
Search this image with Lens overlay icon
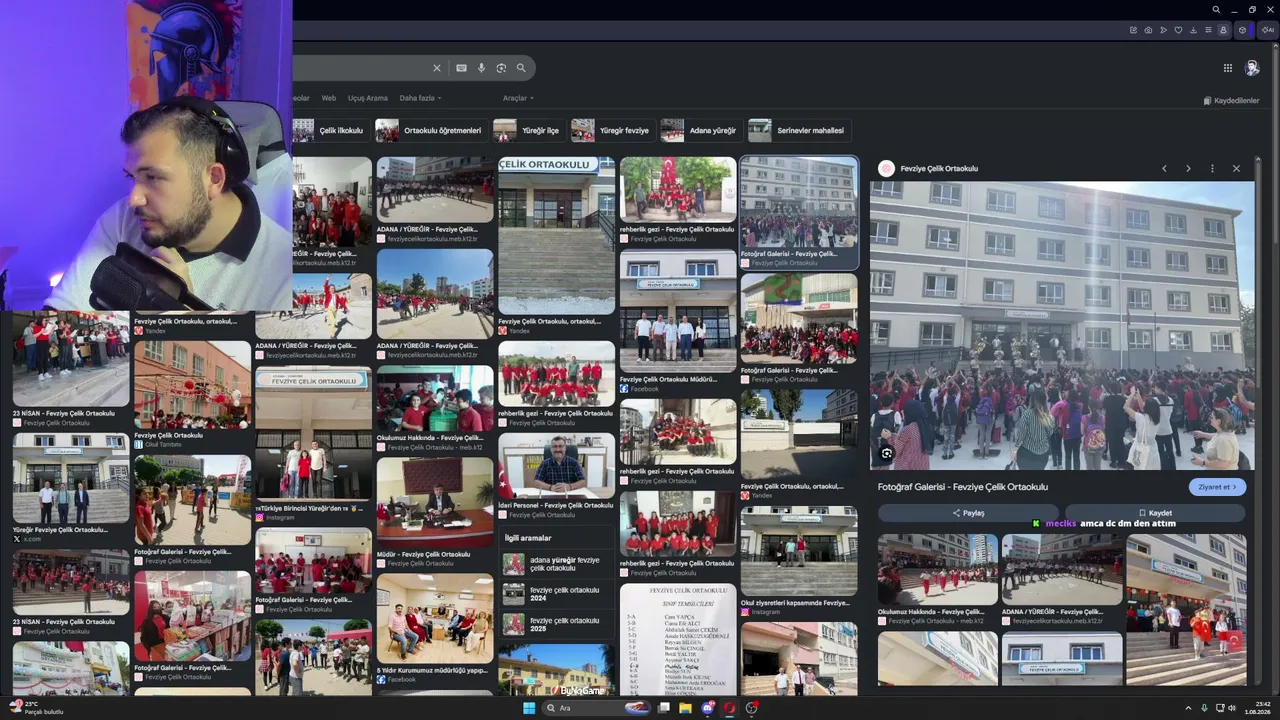tap(886, 454)
